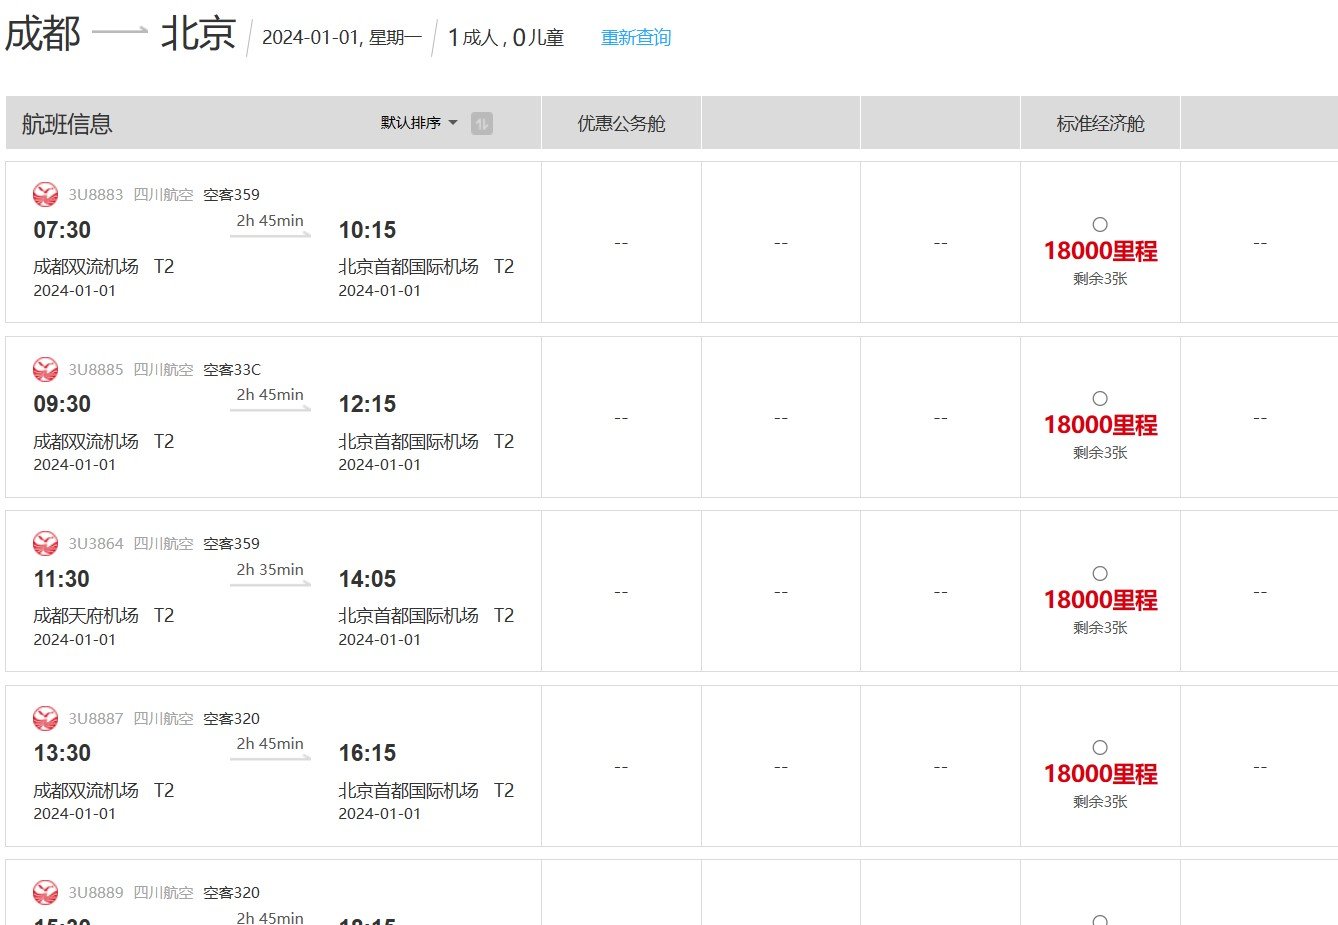Viewport: 1338px width, 925px height.
Task: Click the 剩余3张 note on flight 3U8885
Action: (1100, 453)
